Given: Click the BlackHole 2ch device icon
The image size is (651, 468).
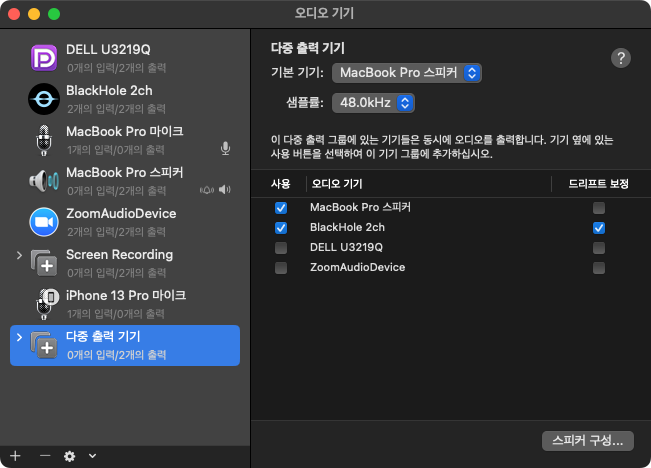Looking at the screenshot, I should (44, 99).
